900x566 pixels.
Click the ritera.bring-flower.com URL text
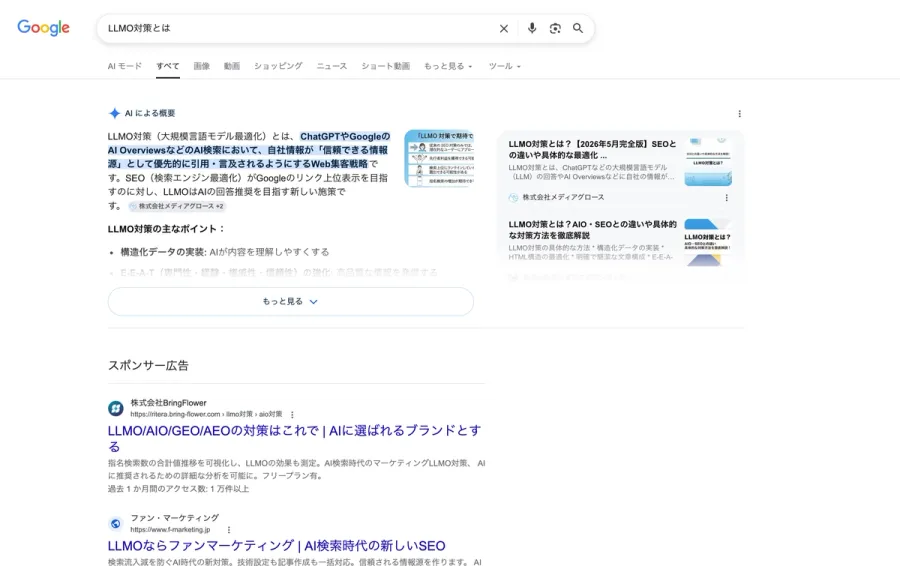pyautogui.click(x=206, y=414)
